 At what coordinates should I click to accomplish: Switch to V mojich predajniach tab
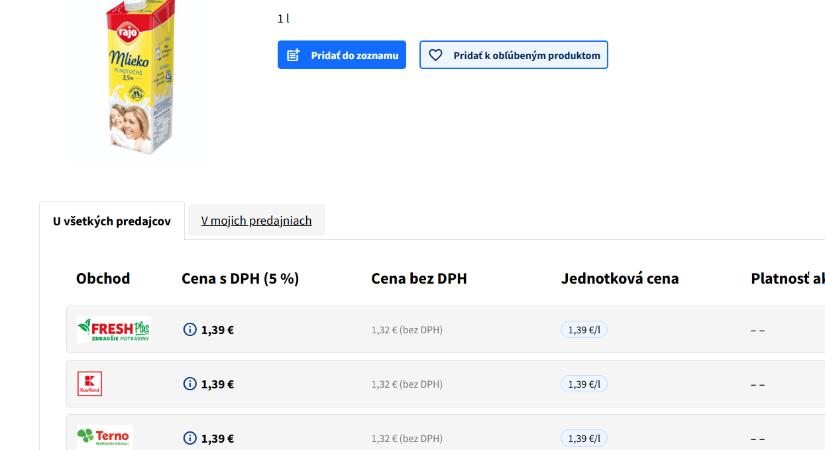pos(256,221)
